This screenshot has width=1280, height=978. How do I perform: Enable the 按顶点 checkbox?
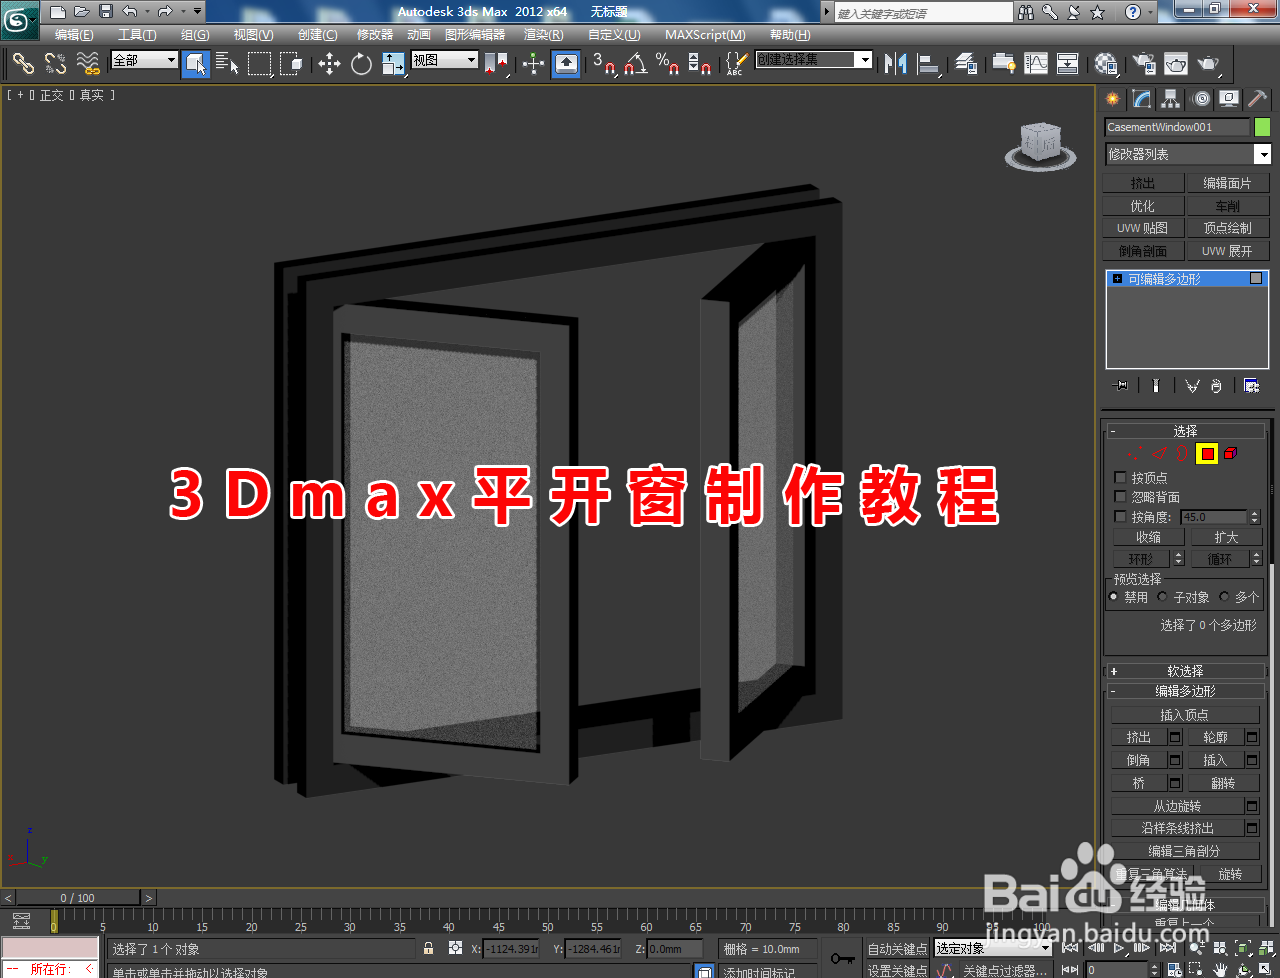click(x=1120, y=478)
